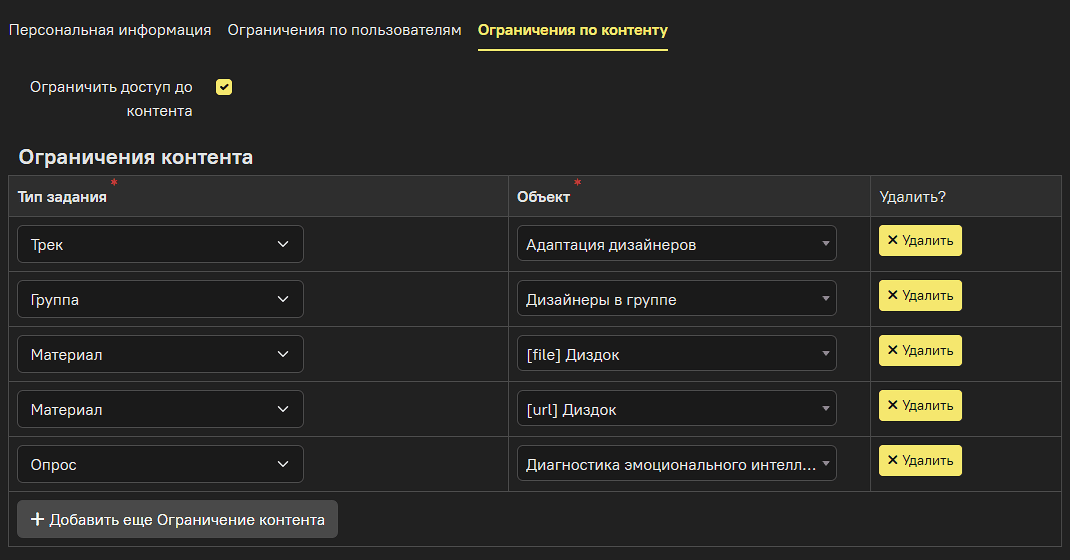Viewport: 1070px width, 560px height.
Task: Open the object dropdown 'Адаптация дизайнеров'
Action: coord(676,244)
